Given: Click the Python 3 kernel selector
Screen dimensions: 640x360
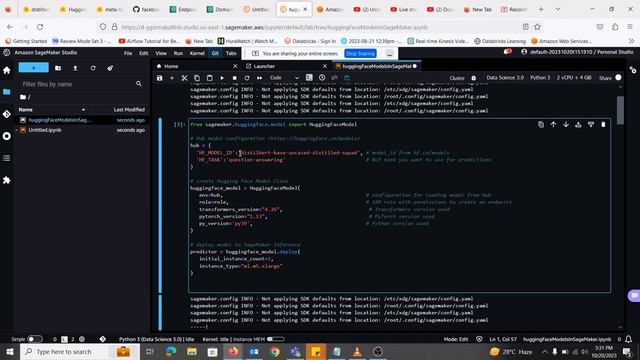Looking at the screenshot, I should [x=540, y=78].
